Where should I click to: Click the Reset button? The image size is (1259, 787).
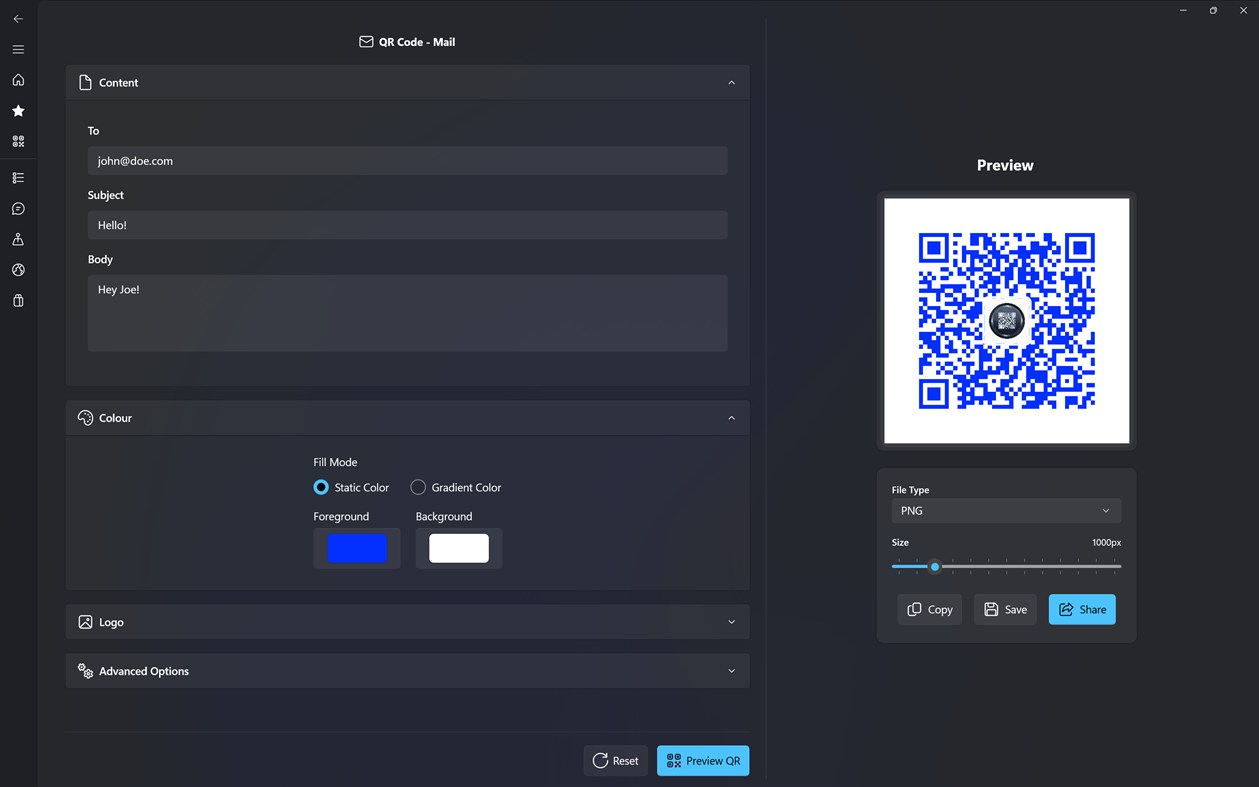(615, 760)
